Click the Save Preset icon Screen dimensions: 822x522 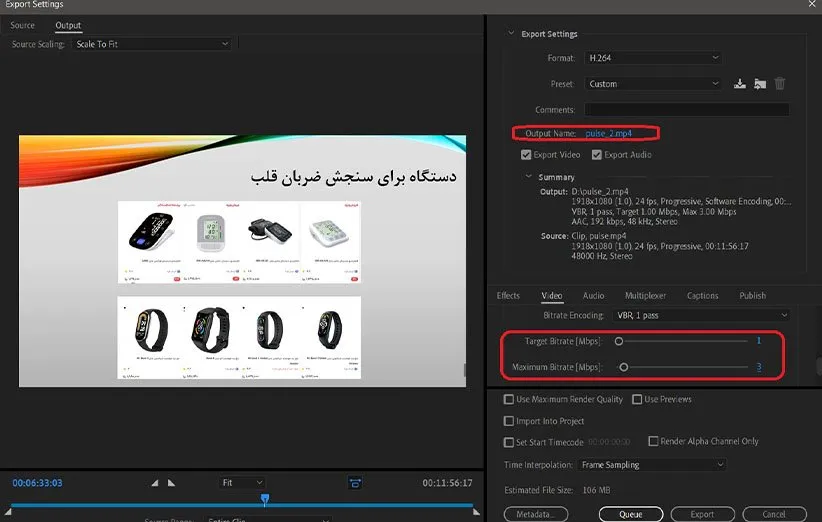740,84
